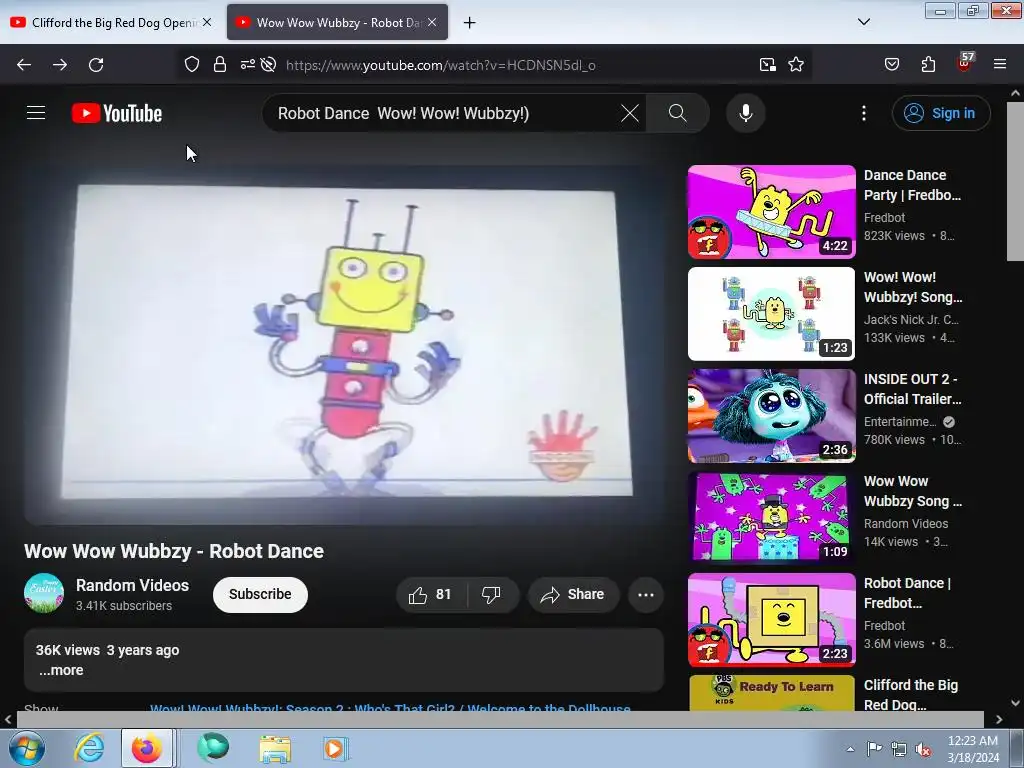This screenshot has width=1024, height=768.
Task: Save page to Pocket
Action: pos(892,65)
